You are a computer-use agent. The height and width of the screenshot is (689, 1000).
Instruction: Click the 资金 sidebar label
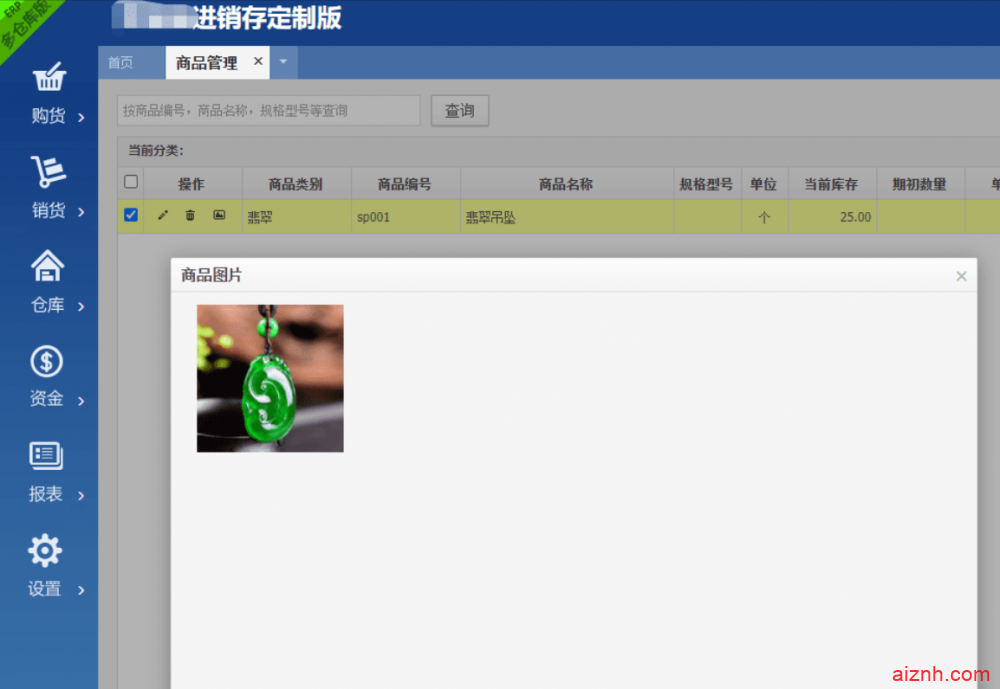click(47, 399)
